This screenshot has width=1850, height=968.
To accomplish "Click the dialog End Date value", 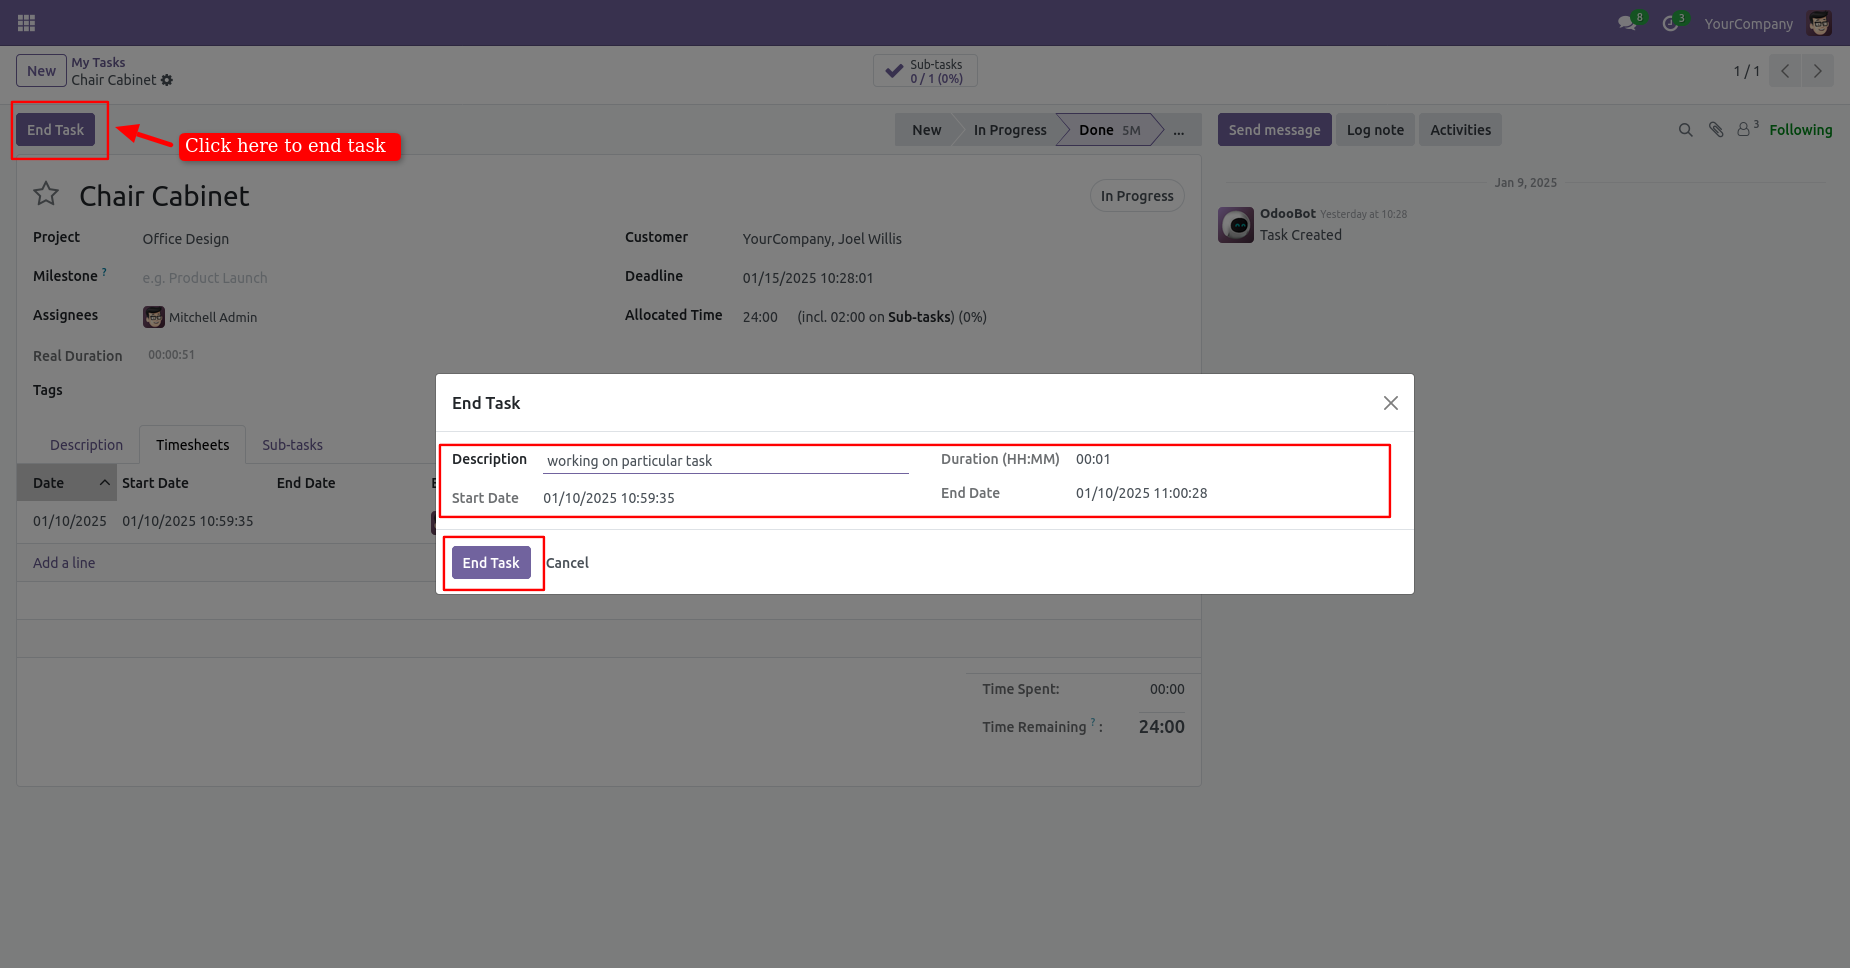I will (x=1141, y=493).
